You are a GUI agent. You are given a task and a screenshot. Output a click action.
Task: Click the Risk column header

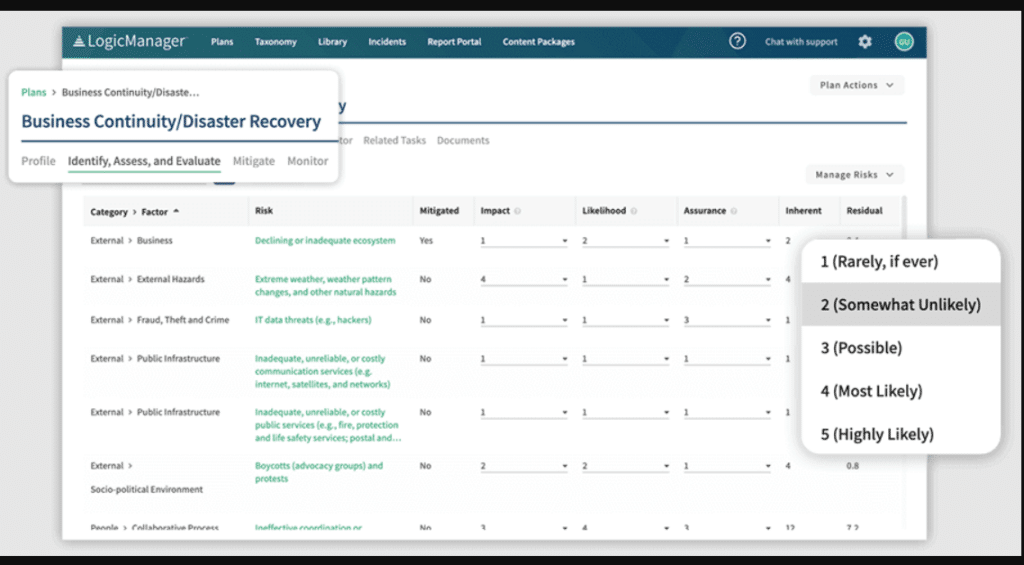[264, 211]
